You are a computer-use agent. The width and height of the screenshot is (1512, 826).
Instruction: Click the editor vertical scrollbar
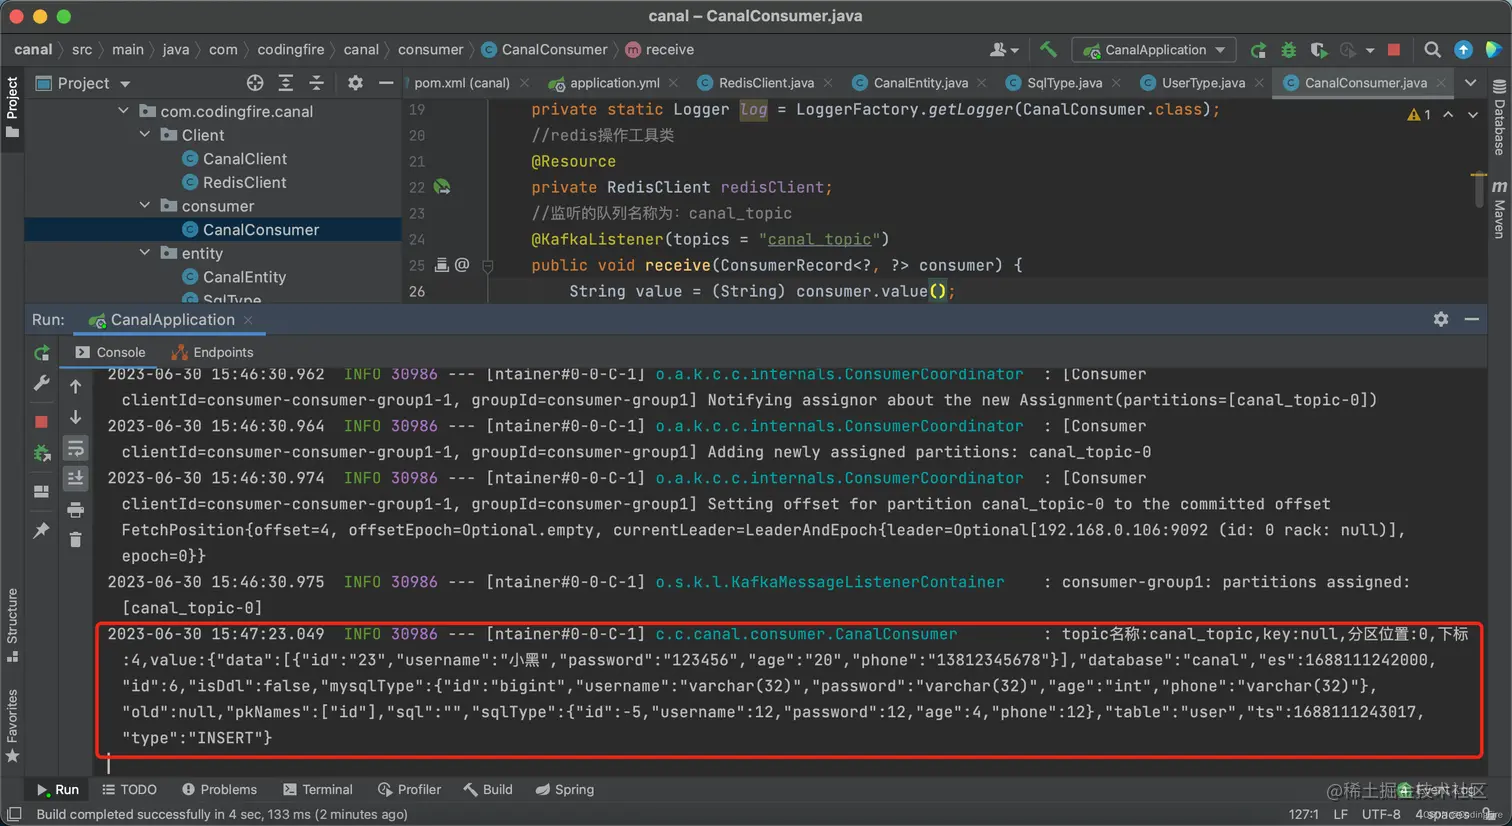1479,190
